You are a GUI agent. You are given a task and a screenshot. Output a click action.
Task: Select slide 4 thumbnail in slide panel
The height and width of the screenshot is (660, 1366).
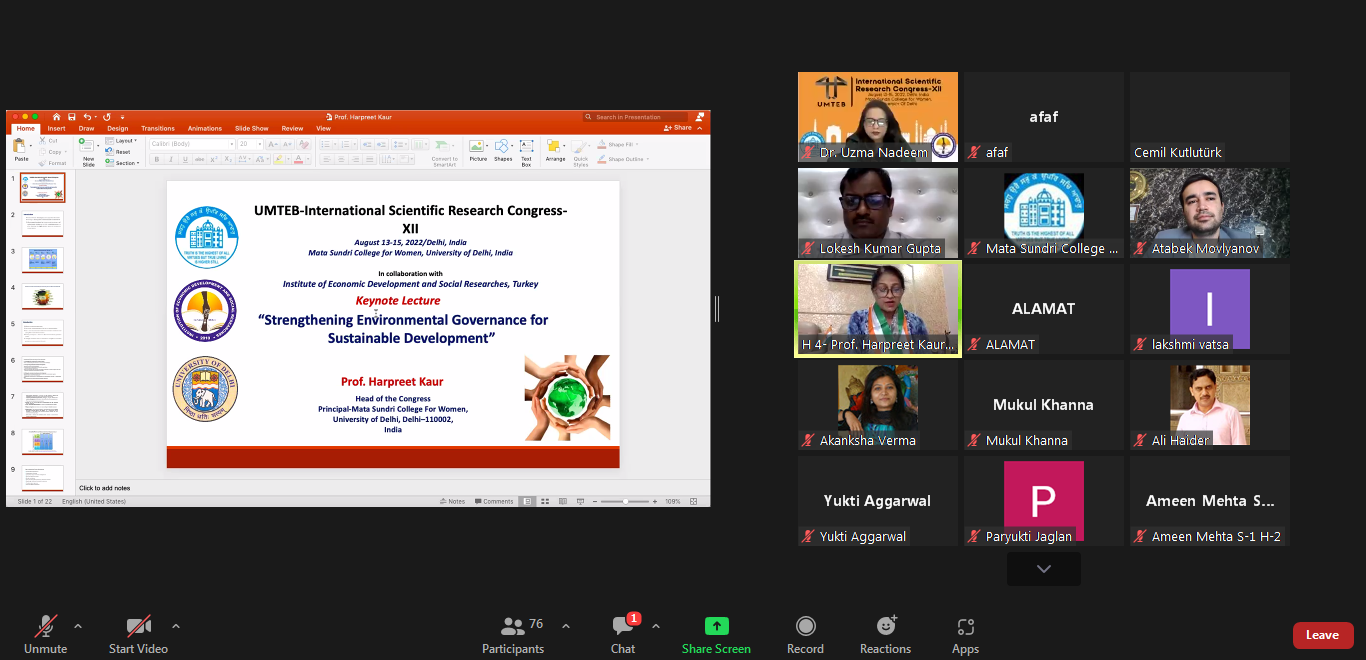tap(42, 296)
